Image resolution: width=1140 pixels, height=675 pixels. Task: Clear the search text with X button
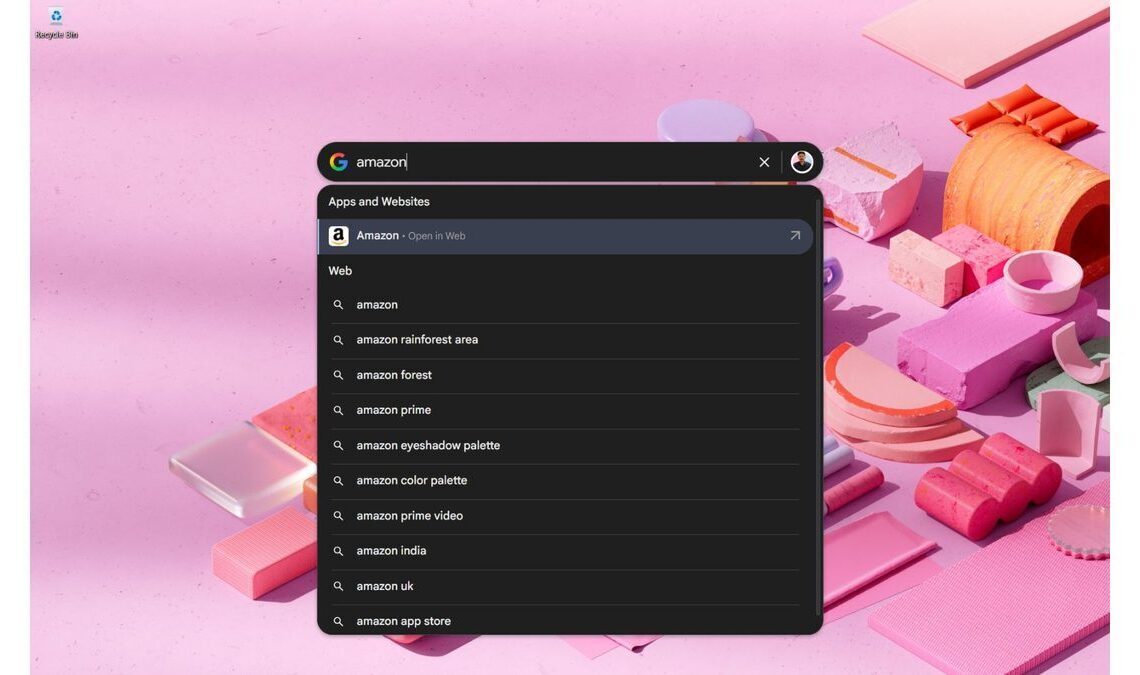click(x=764, y=162)
